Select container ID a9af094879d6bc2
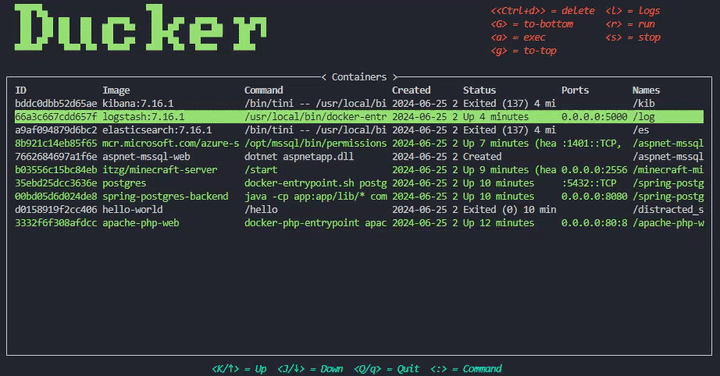Viewport: 720px width, 376px height. [x=56, y=130]
